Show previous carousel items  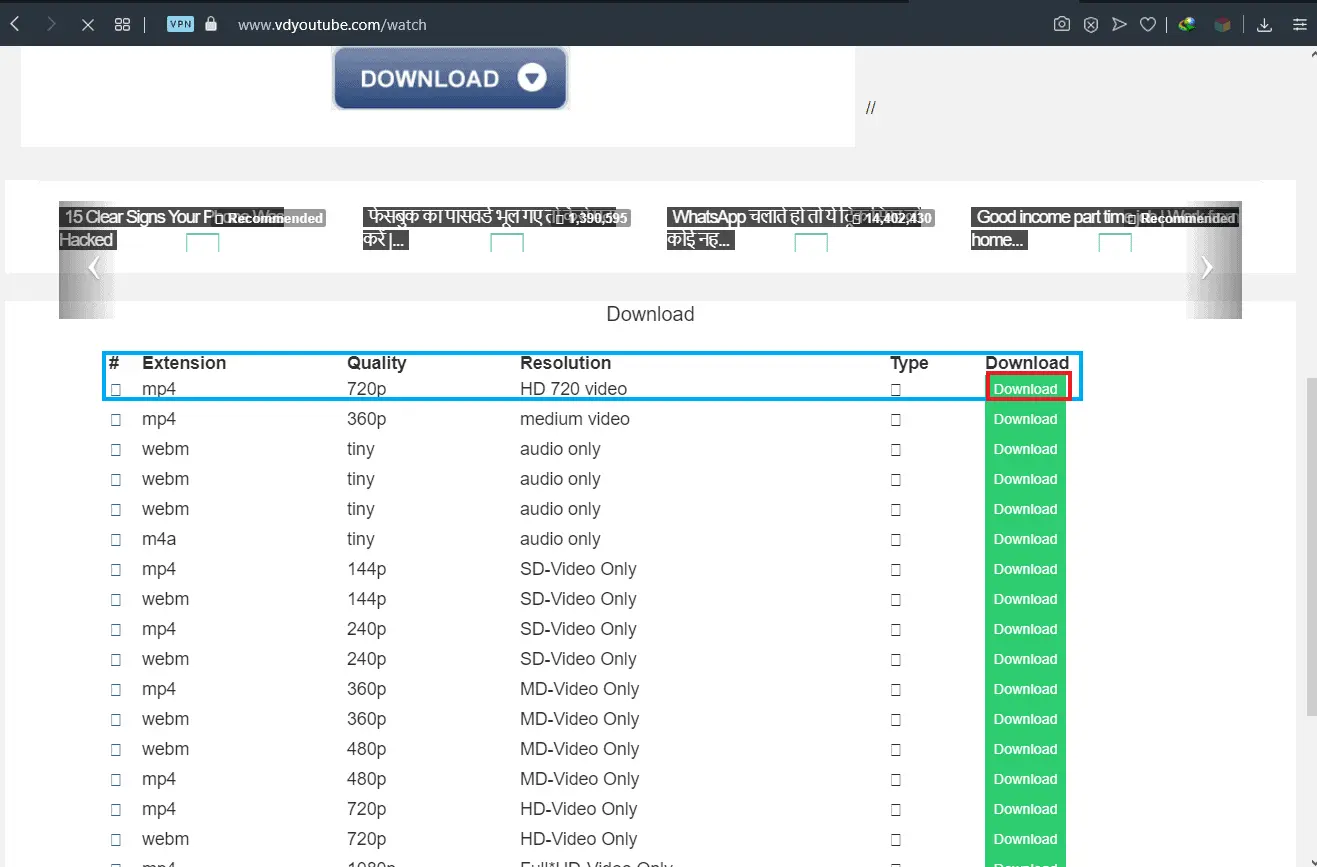point(94,267)
